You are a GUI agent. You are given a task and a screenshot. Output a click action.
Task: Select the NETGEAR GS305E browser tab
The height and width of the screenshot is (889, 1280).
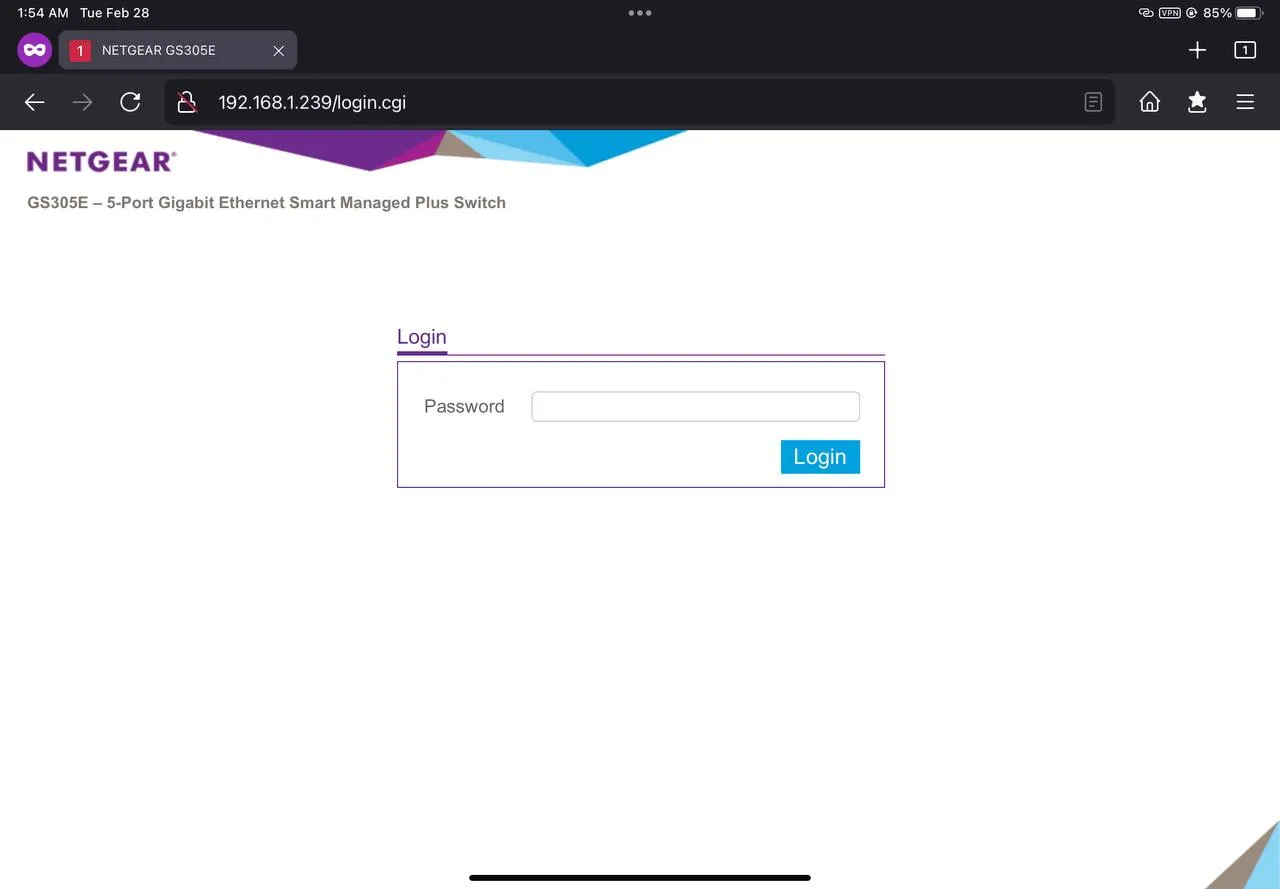[x=178, y=50]
